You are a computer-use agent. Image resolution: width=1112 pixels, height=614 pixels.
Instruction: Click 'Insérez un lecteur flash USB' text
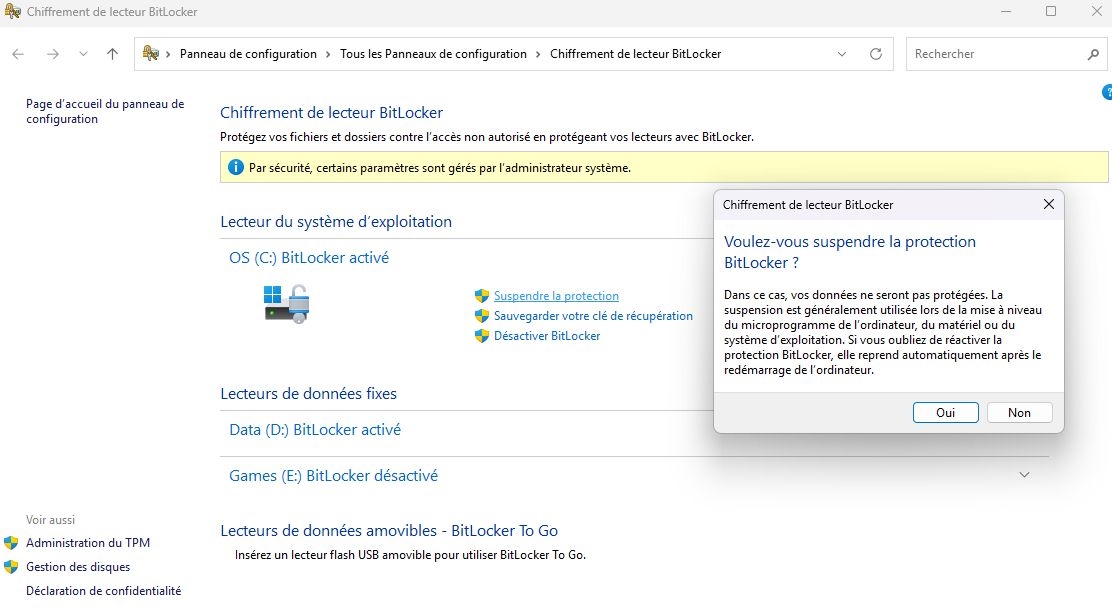(x=411, y=554)
